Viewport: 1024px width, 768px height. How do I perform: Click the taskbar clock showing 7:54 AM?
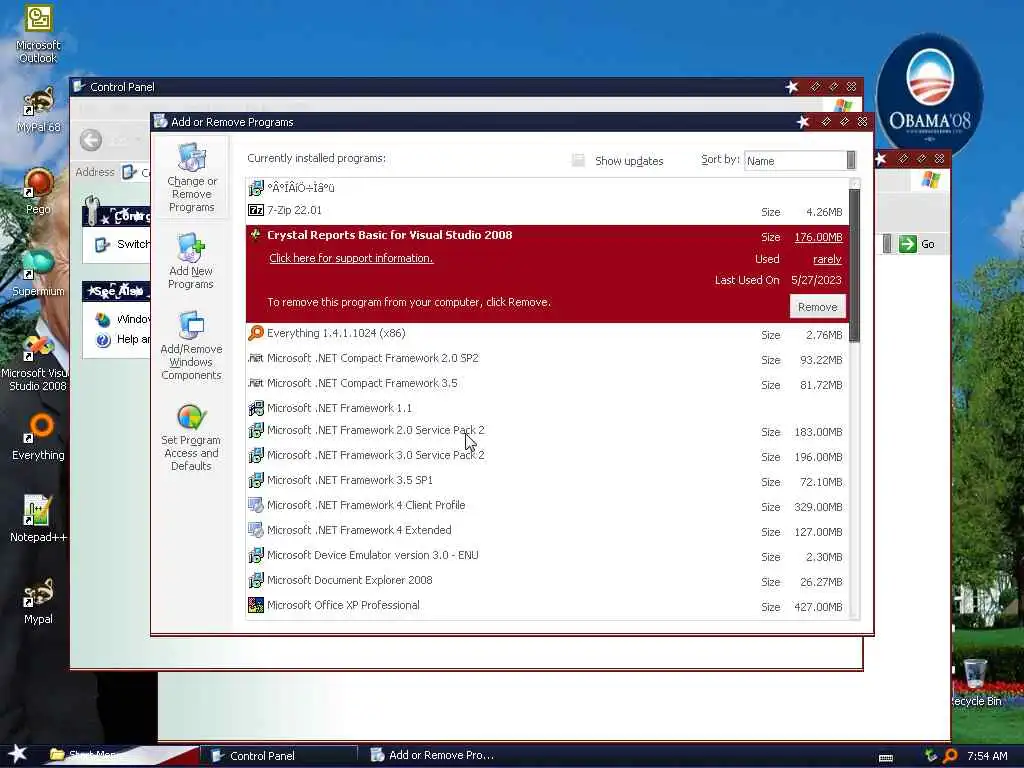pyautogui.click(x=987, y=756)
